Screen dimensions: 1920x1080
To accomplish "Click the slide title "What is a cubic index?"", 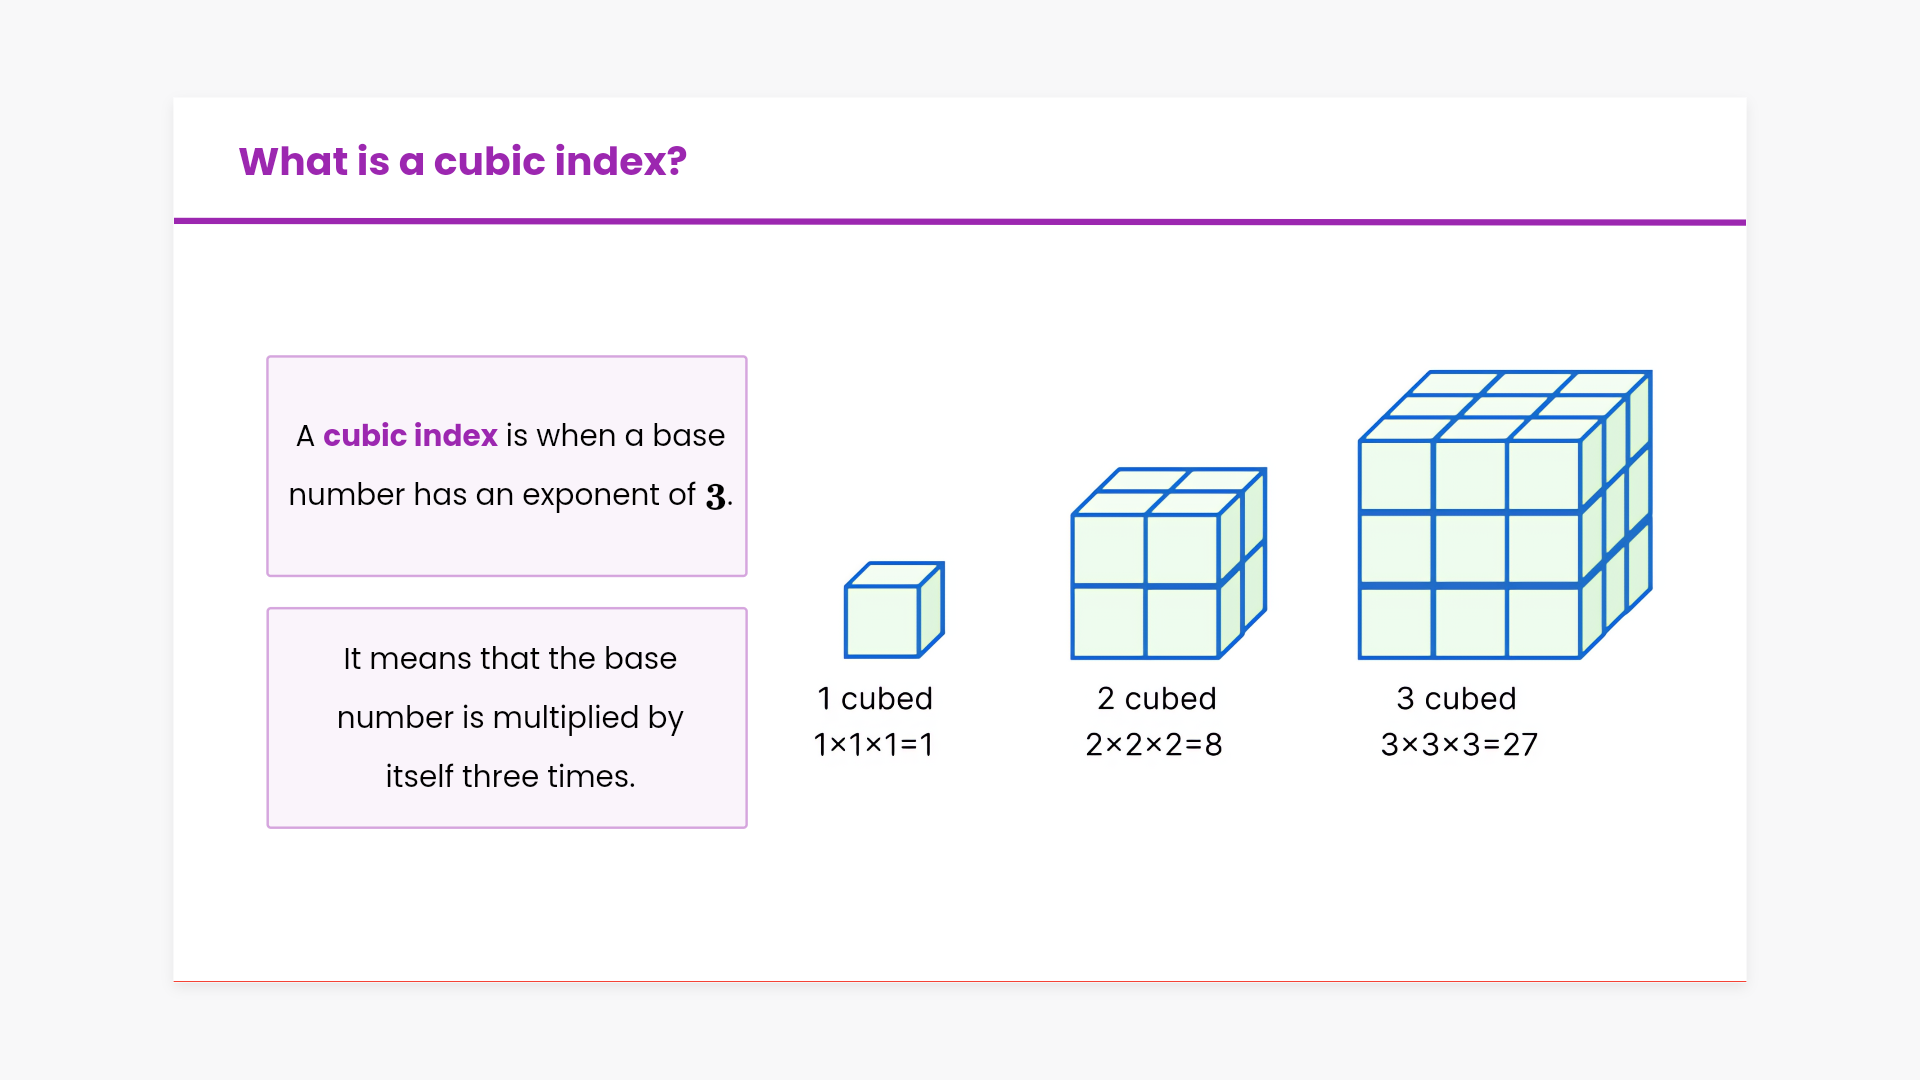I will [462, 161].
